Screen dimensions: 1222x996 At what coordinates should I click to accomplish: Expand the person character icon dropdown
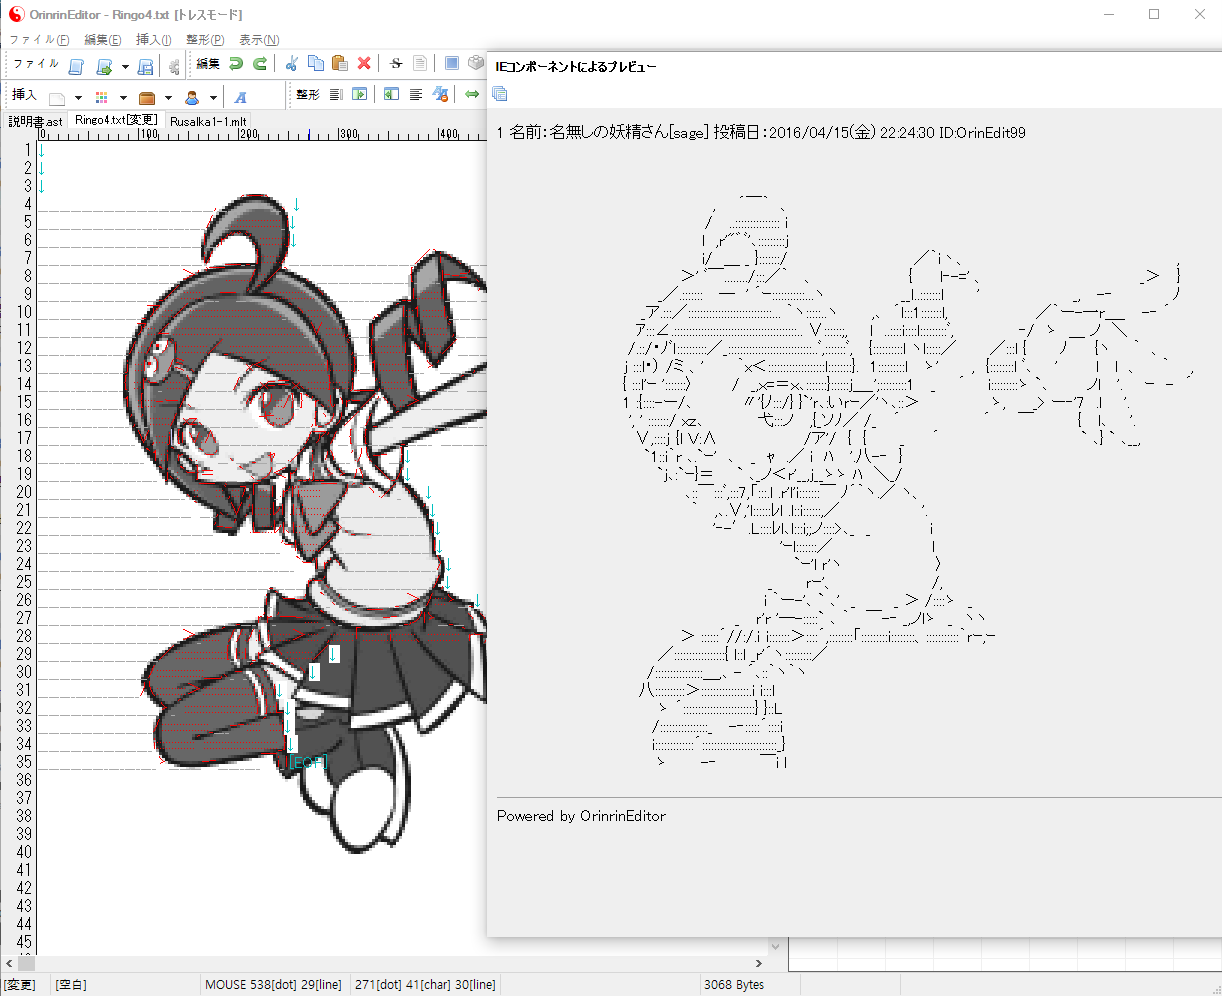tap(213, 98)
